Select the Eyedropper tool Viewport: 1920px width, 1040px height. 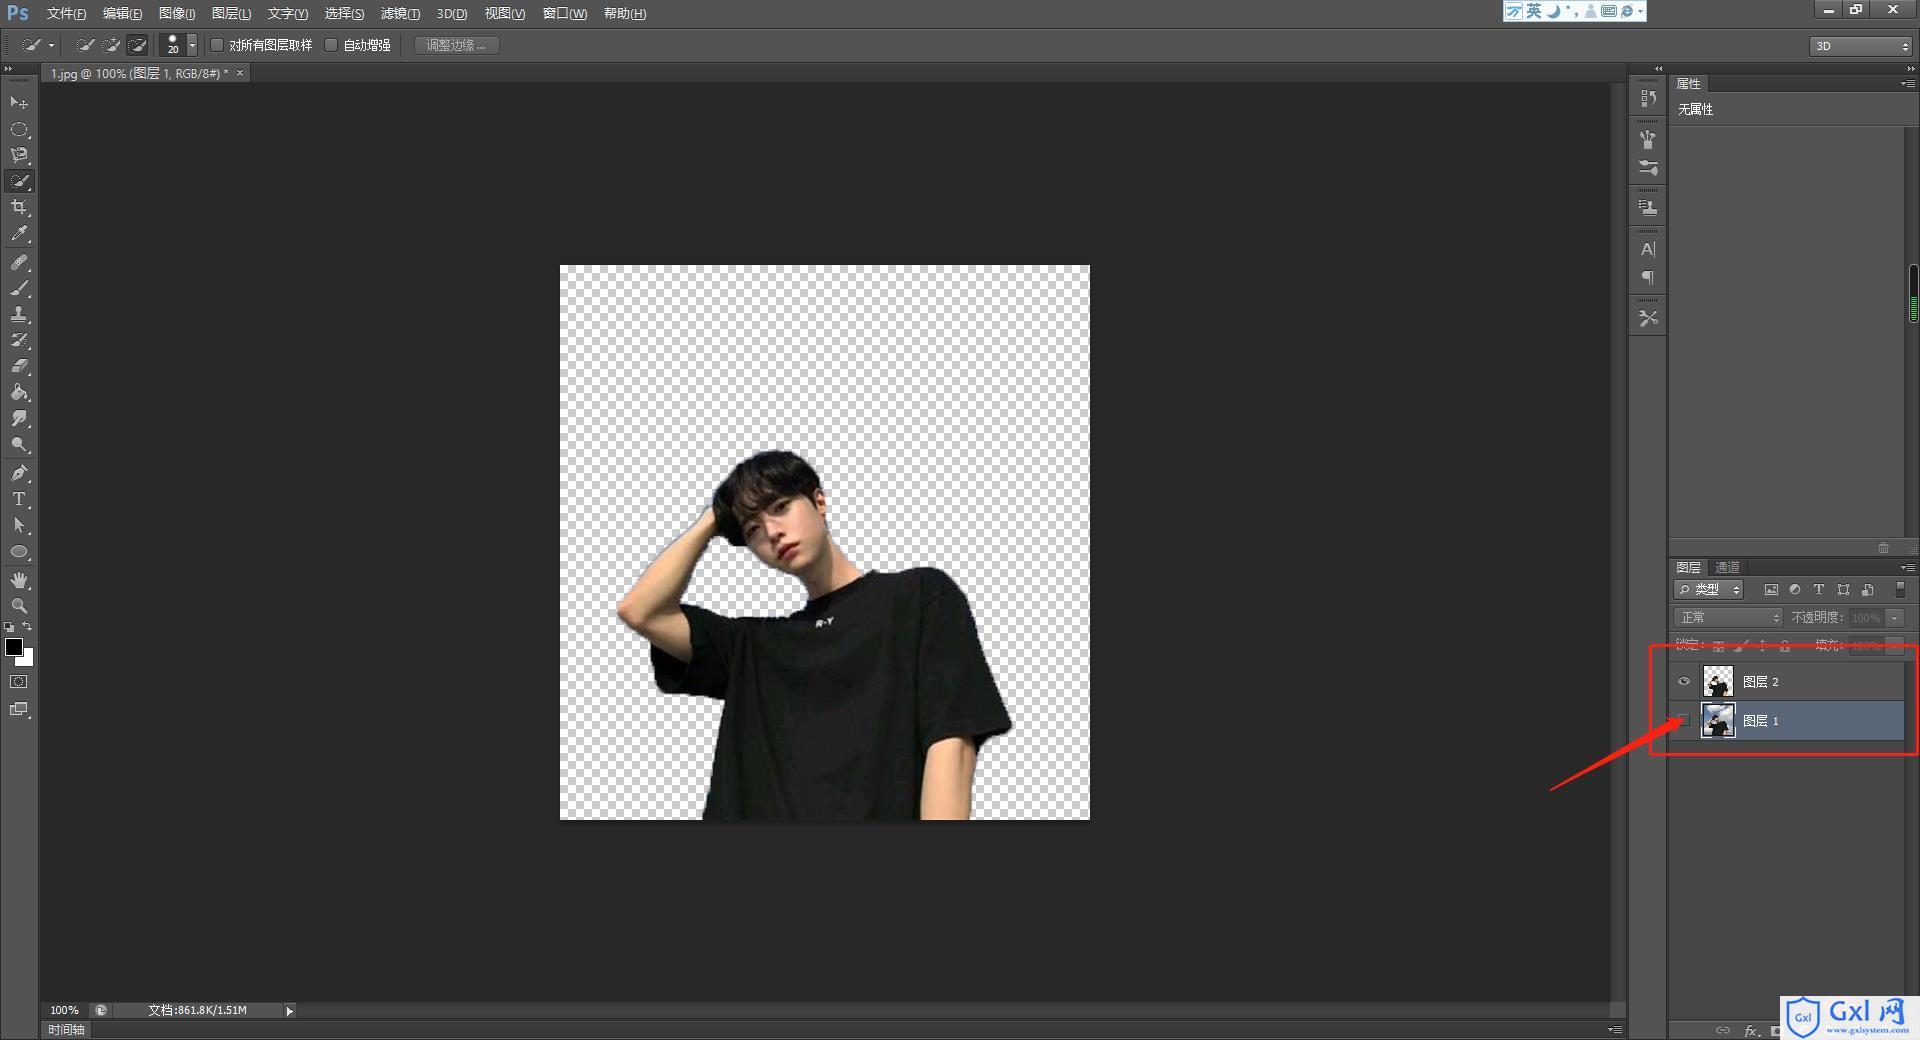[19, 233]
